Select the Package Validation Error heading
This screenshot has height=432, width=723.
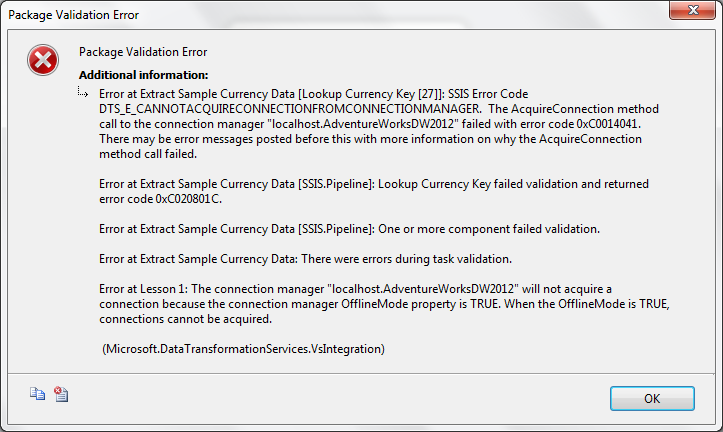[143, 52]
